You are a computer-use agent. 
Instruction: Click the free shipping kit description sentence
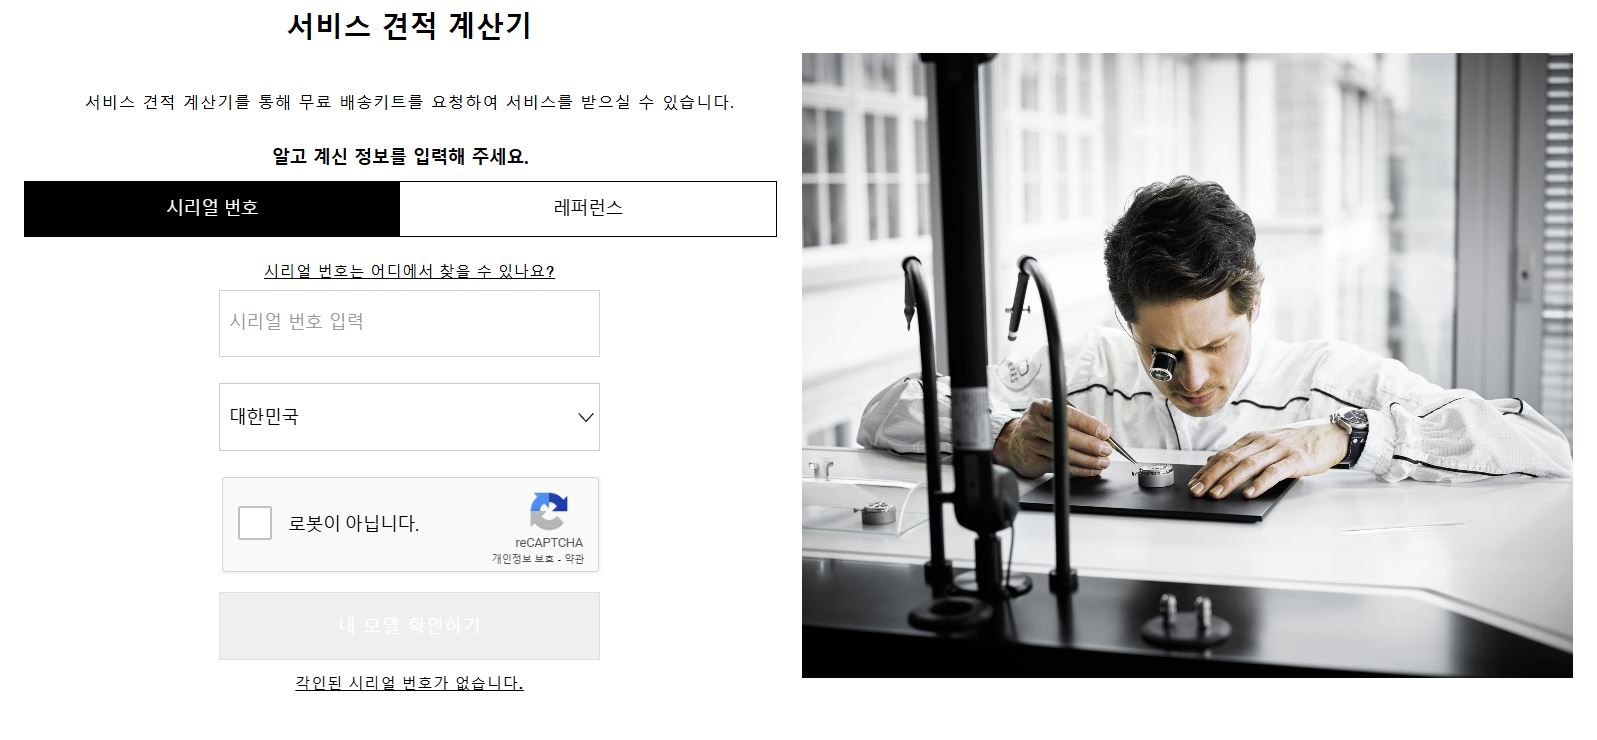(409, 102)
